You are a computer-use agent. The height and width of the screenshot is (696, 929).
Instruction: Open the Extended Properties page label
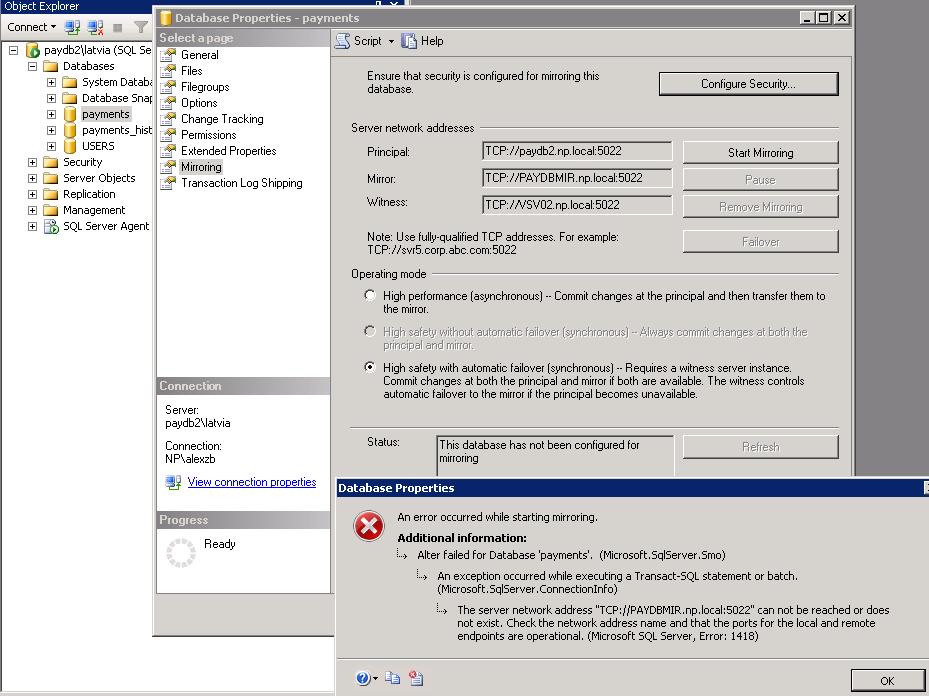[x=229, y=151]
